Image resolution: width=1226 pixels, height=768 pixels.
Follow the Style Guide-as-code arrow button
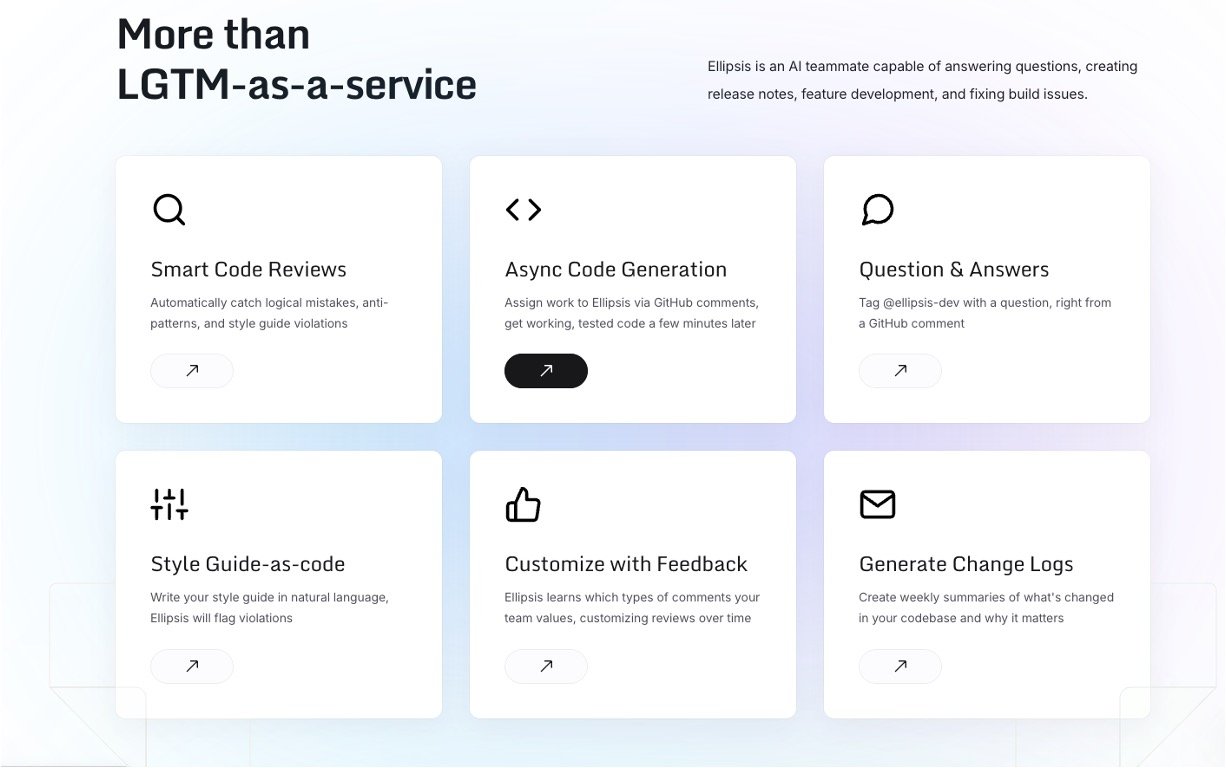pos(192,666)
